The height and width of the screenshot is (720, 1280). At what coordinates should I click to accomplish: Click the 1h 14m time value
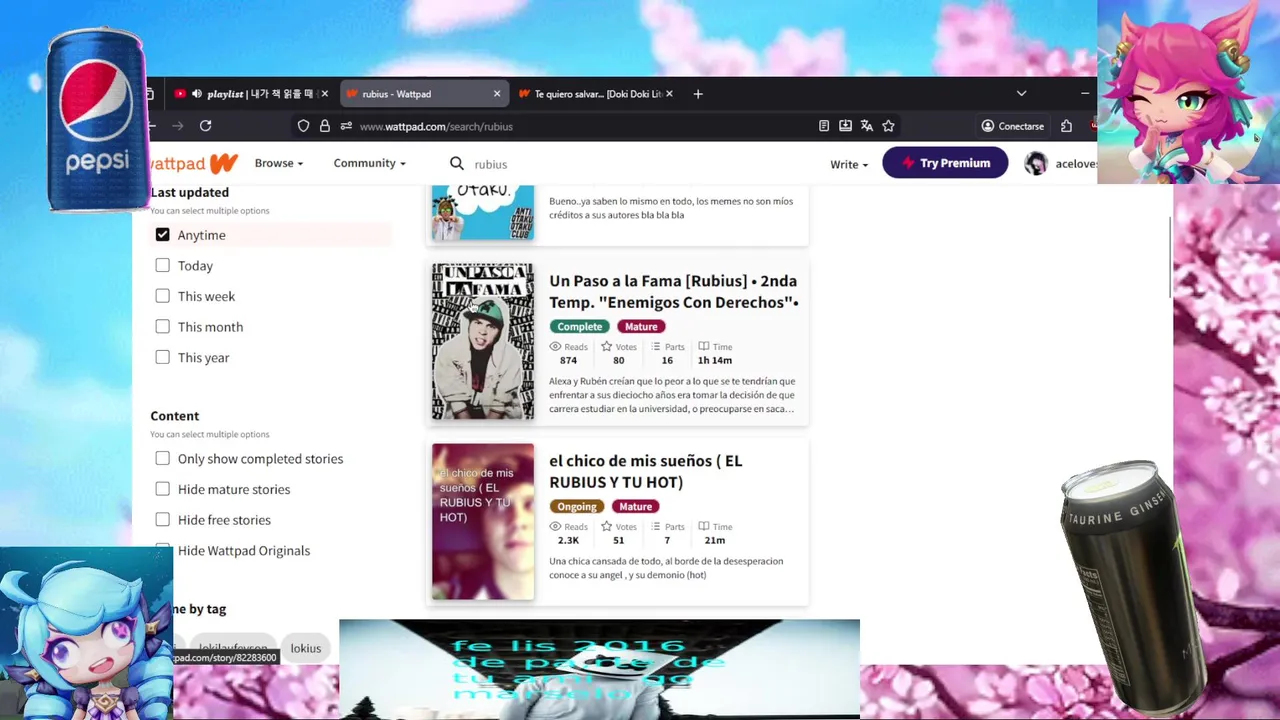pyautogui.click(x=714, y=360)
